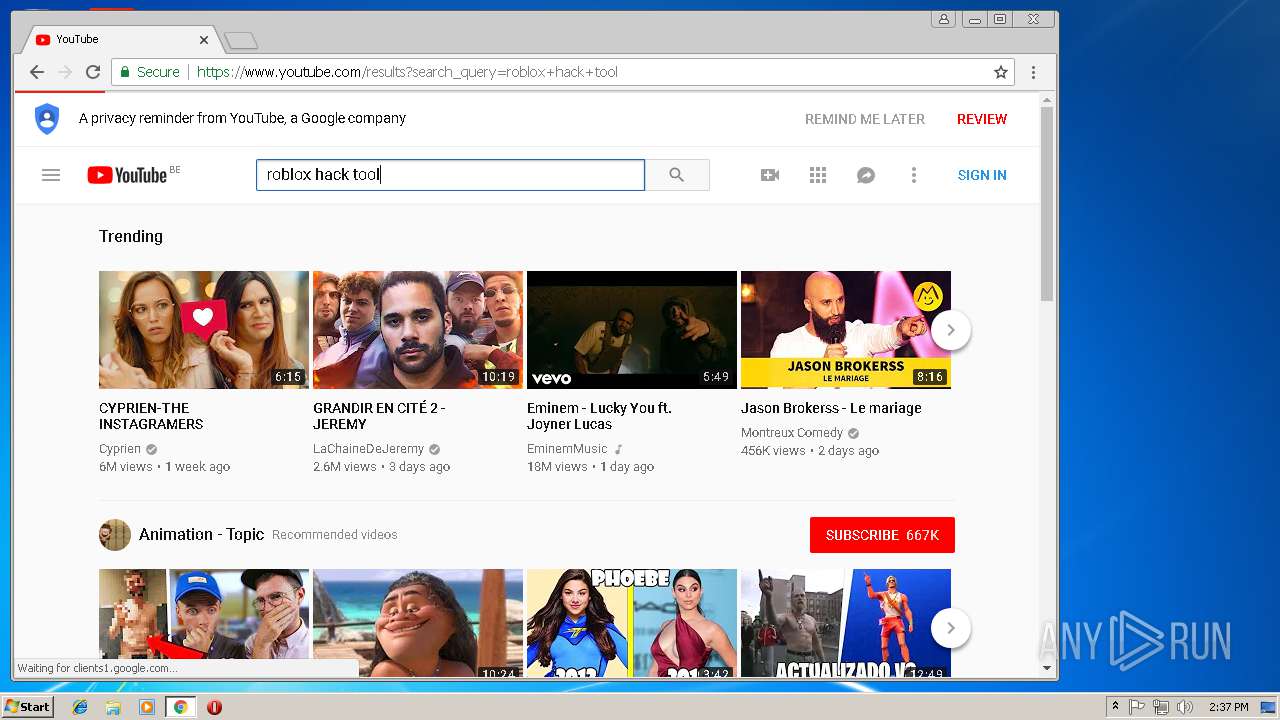Click the Animation - Topic channel avatar
Screen dimensions: 1280x720
pos(115,535)
